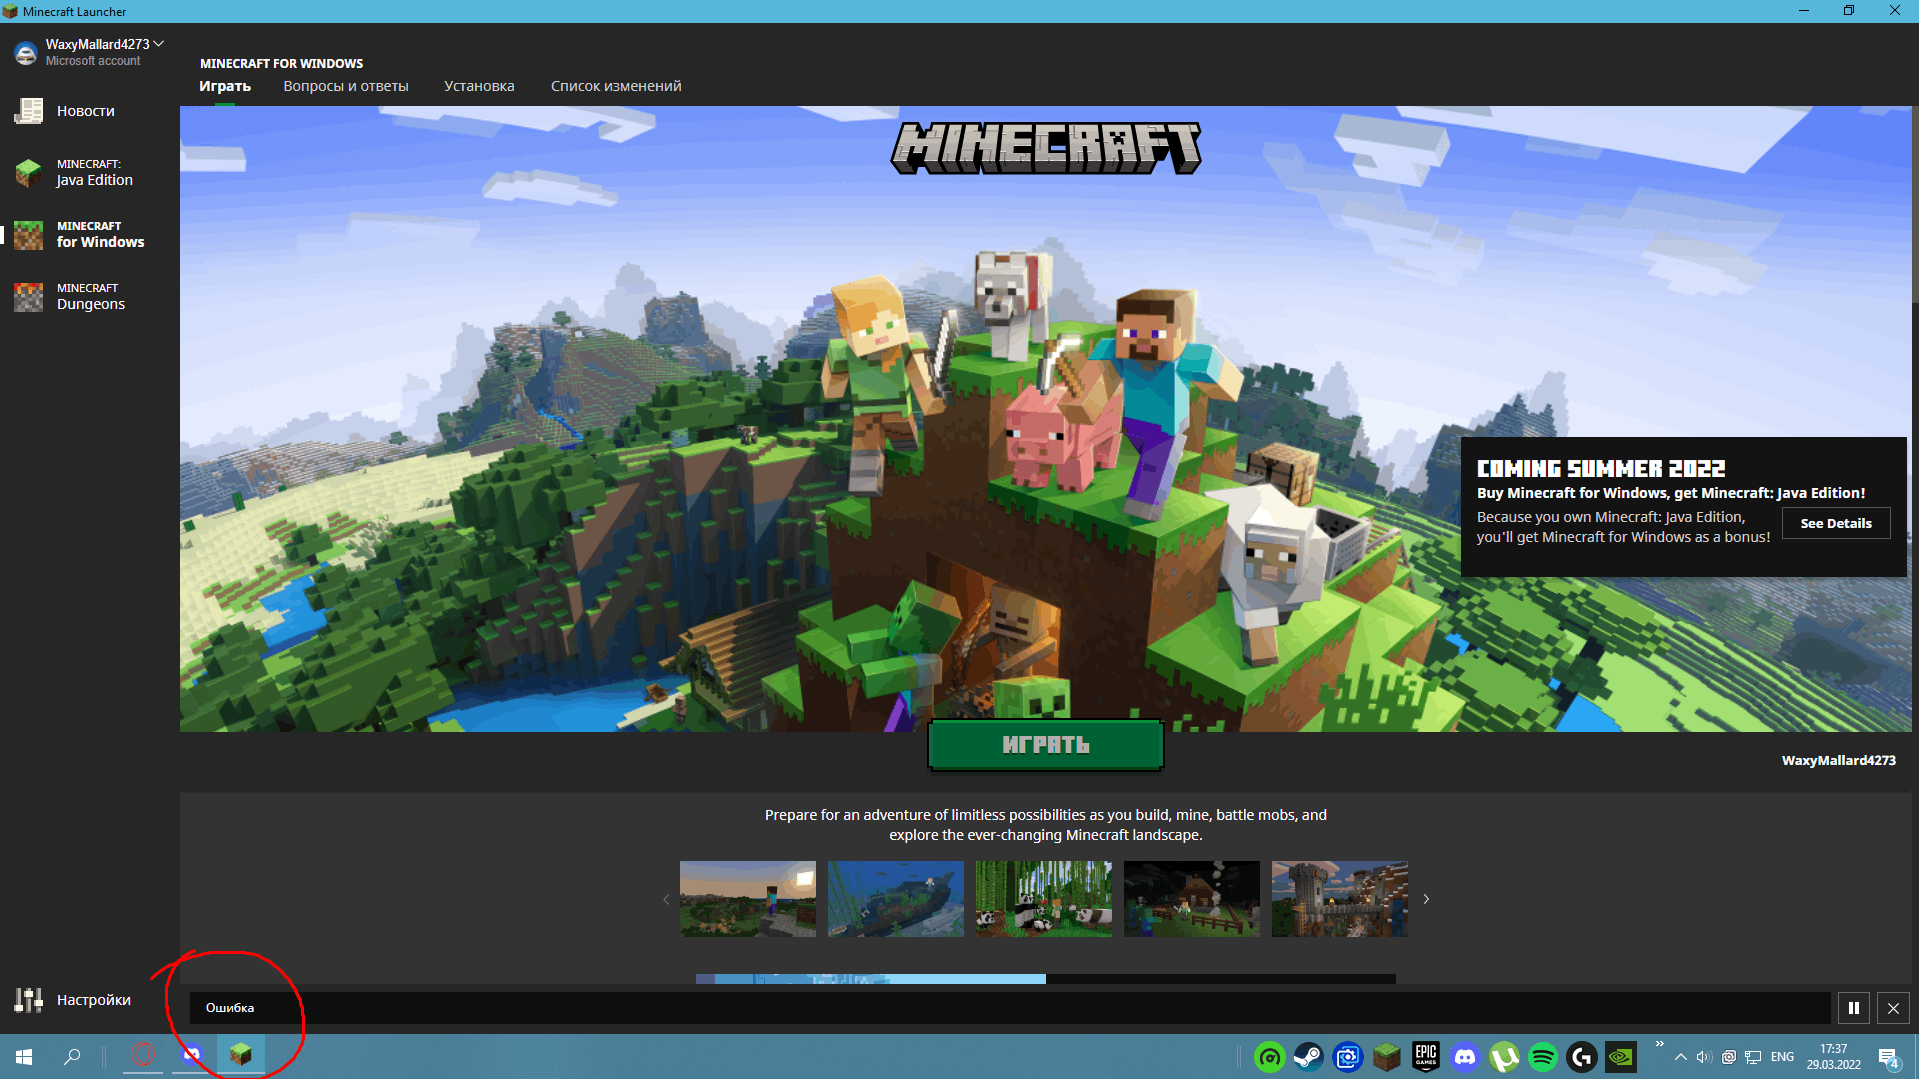Open the castle tower screenshot thumbnail

[1340, 899]
